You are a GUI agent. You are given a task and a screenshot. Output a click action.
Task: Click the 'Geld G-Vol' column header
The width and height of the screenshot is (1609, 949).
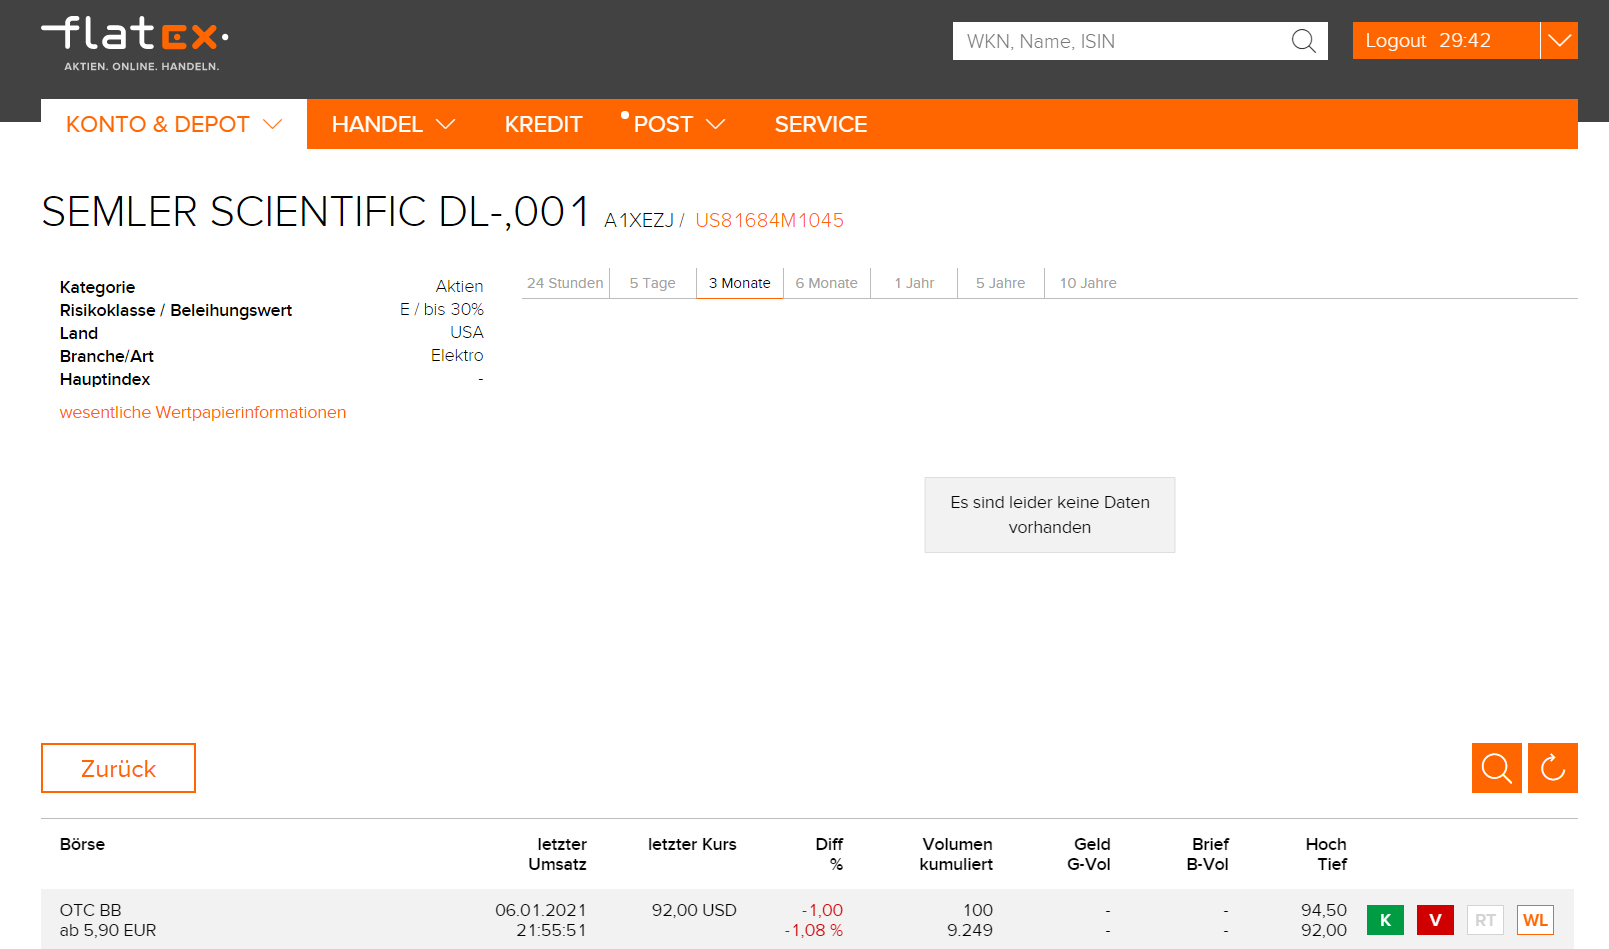[1089, 854]
